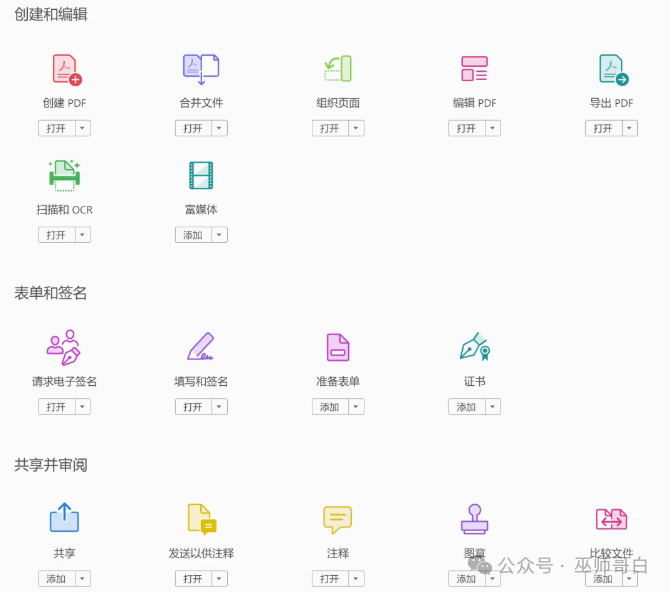The image size is (670, 592).
Task: Select the 编辑 PDF tool icon
Action: click(474, 68)
